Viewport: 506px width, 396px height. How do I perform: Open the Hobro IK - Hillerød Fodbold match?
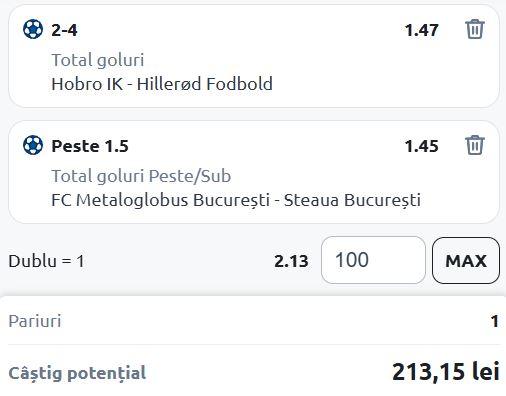[x=162, y=84]
